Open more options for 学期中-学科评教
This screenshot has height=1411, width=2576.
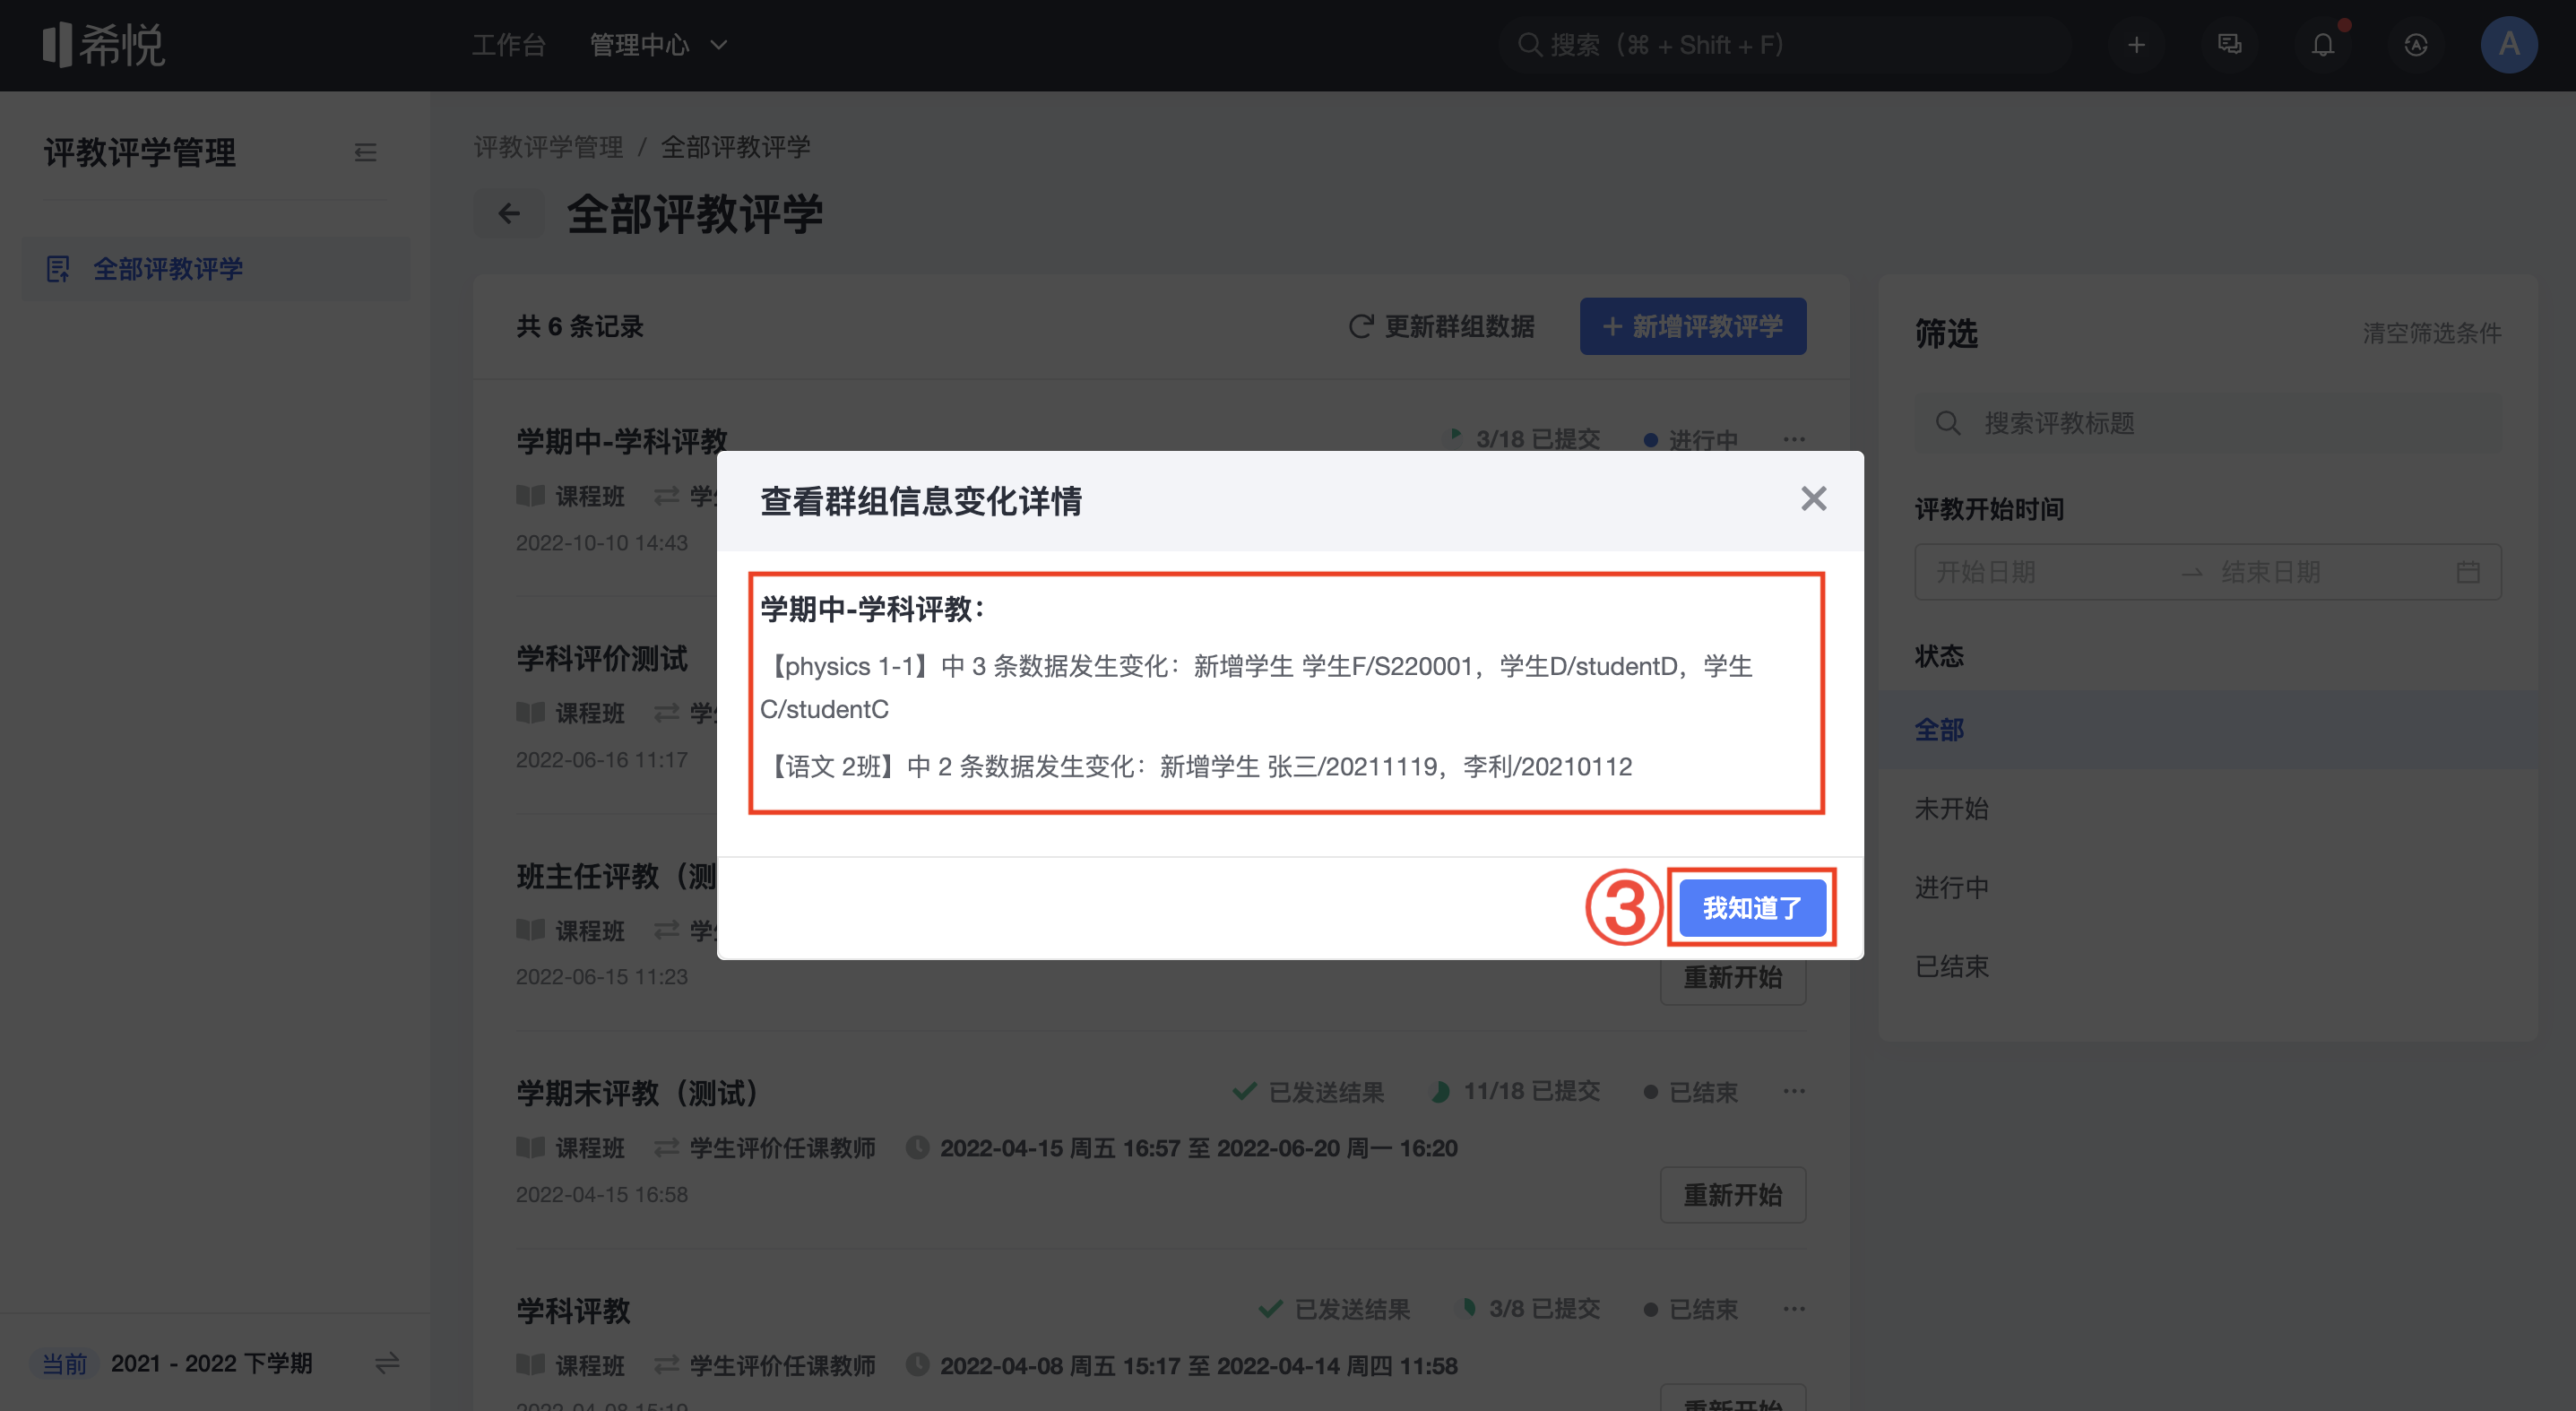1794,439
